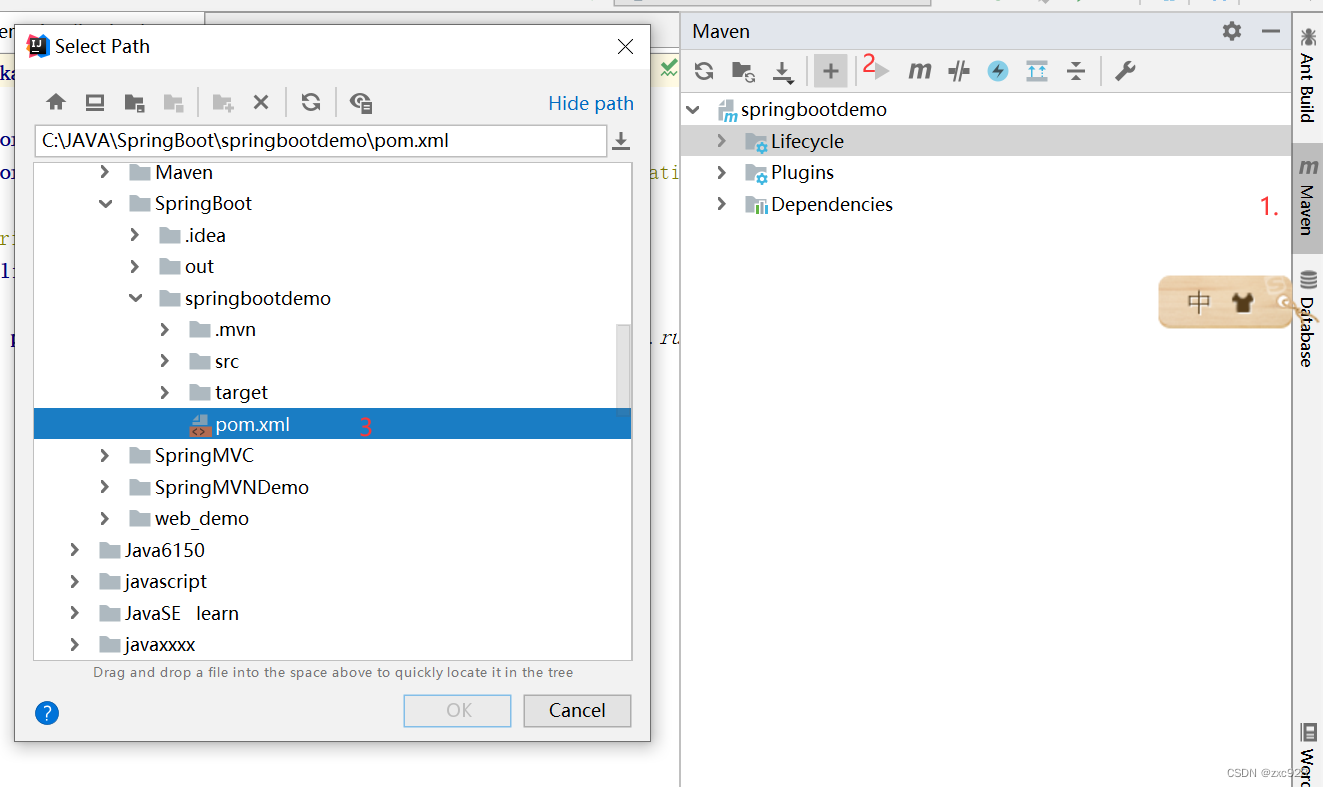Click the path input field

click(321, 141)
